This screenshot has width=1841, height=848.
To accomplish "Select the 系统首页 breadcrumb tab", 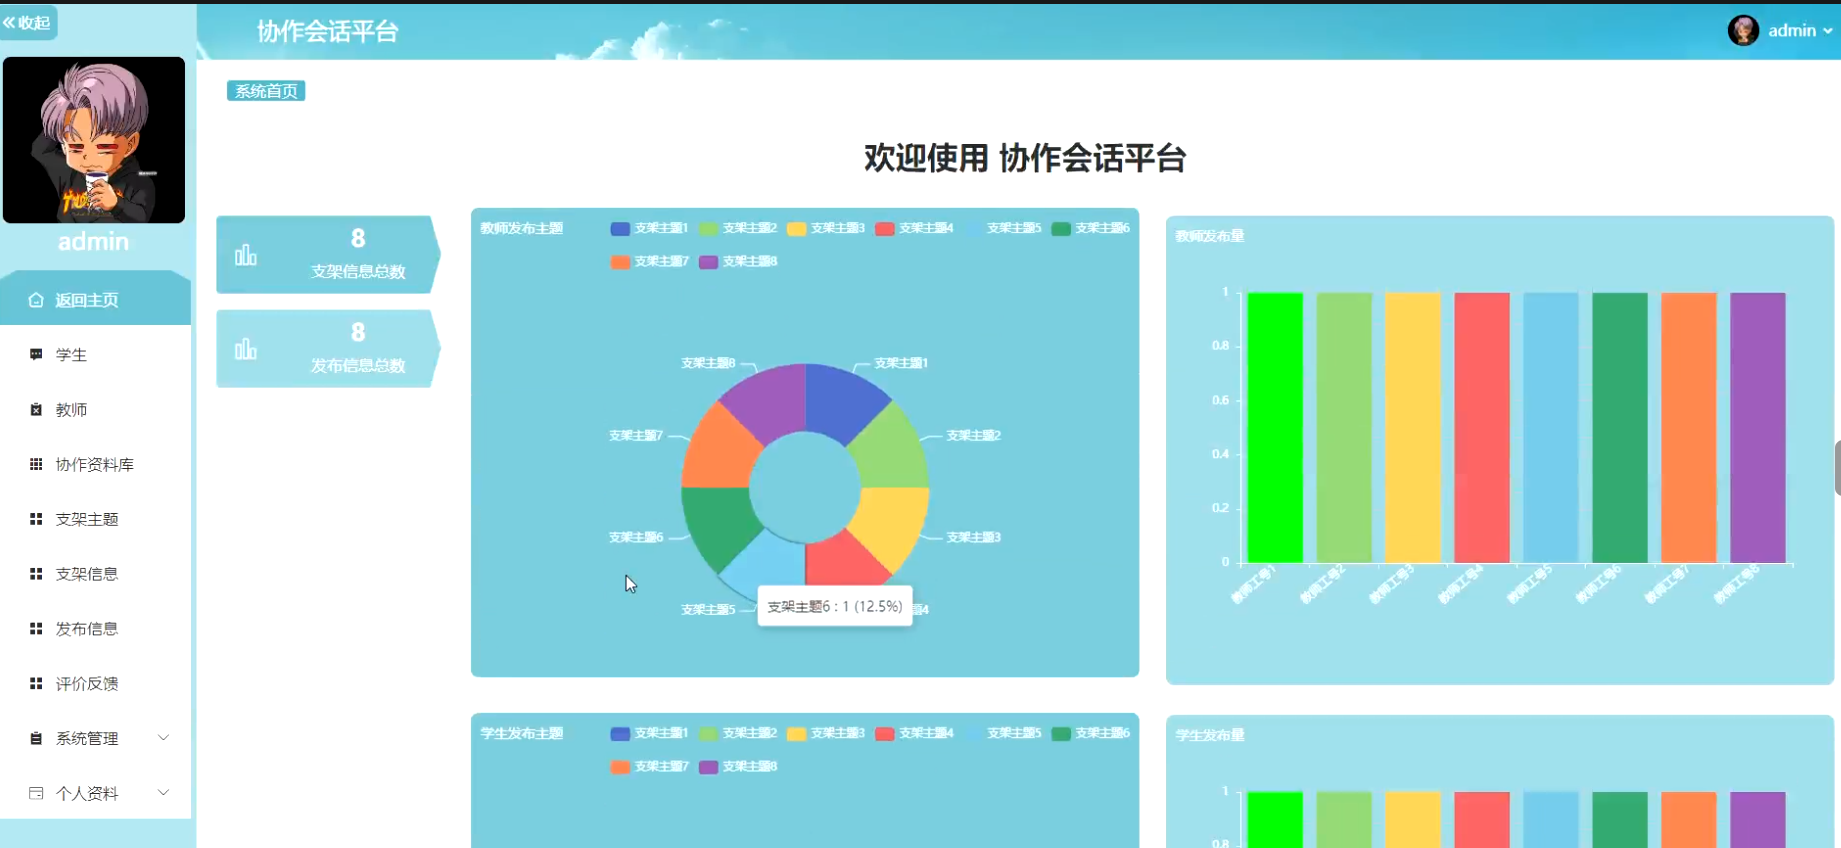I will pos(266,91).
